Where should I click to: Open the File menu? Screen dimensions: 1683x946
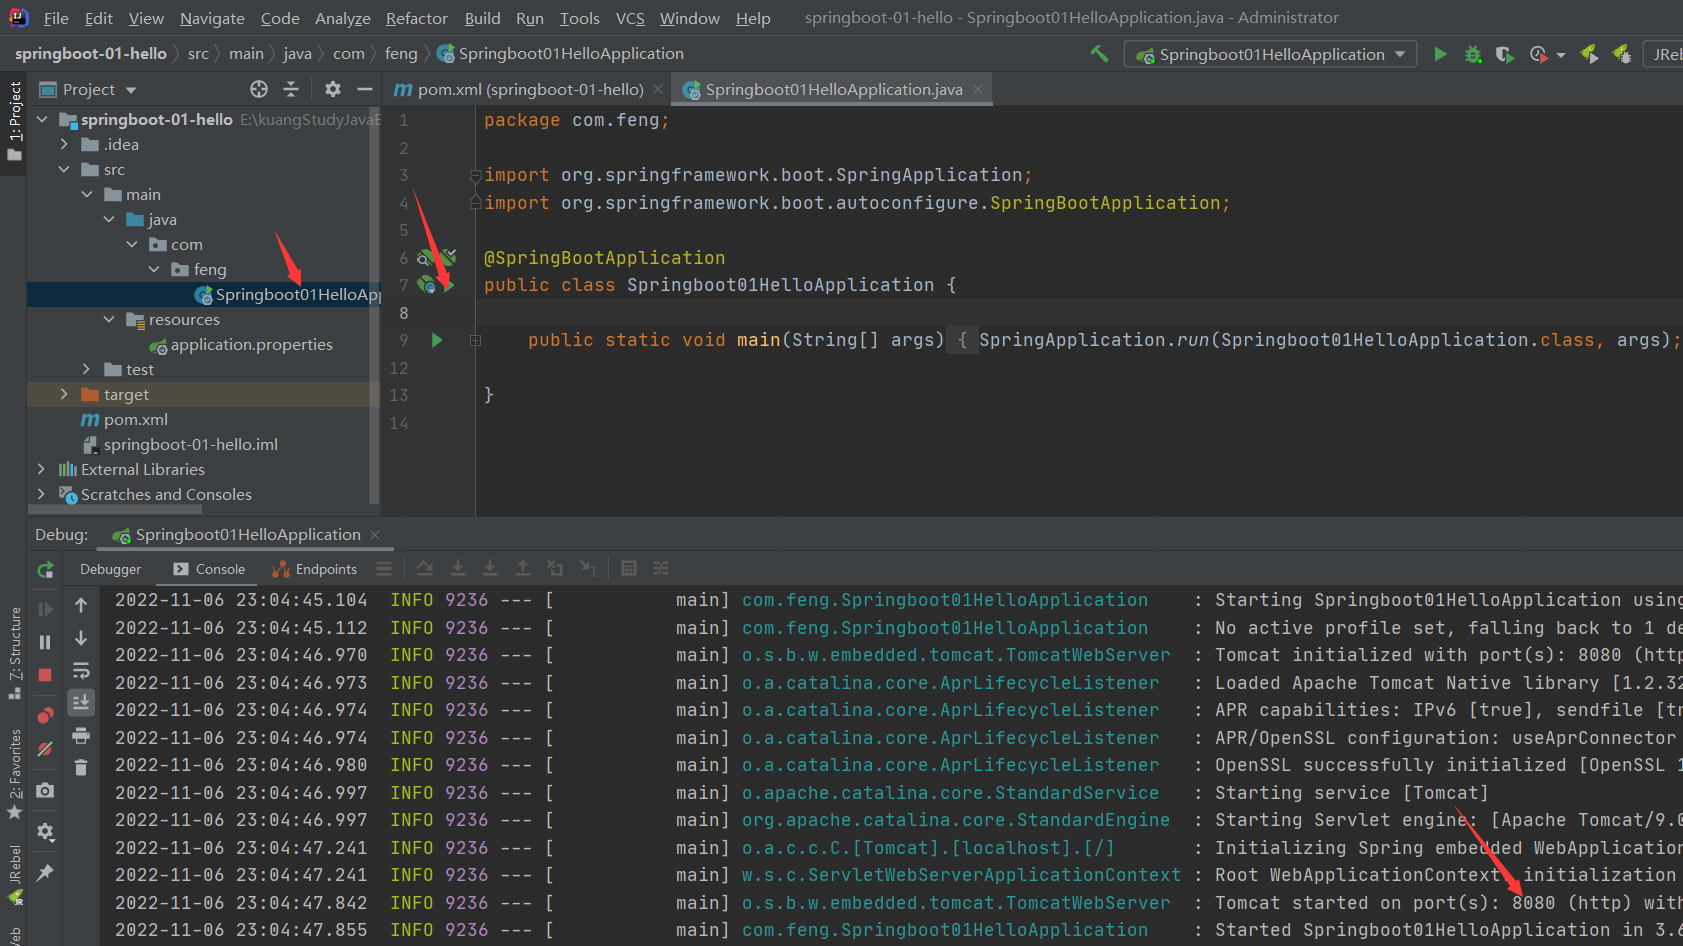coord(56,18)
